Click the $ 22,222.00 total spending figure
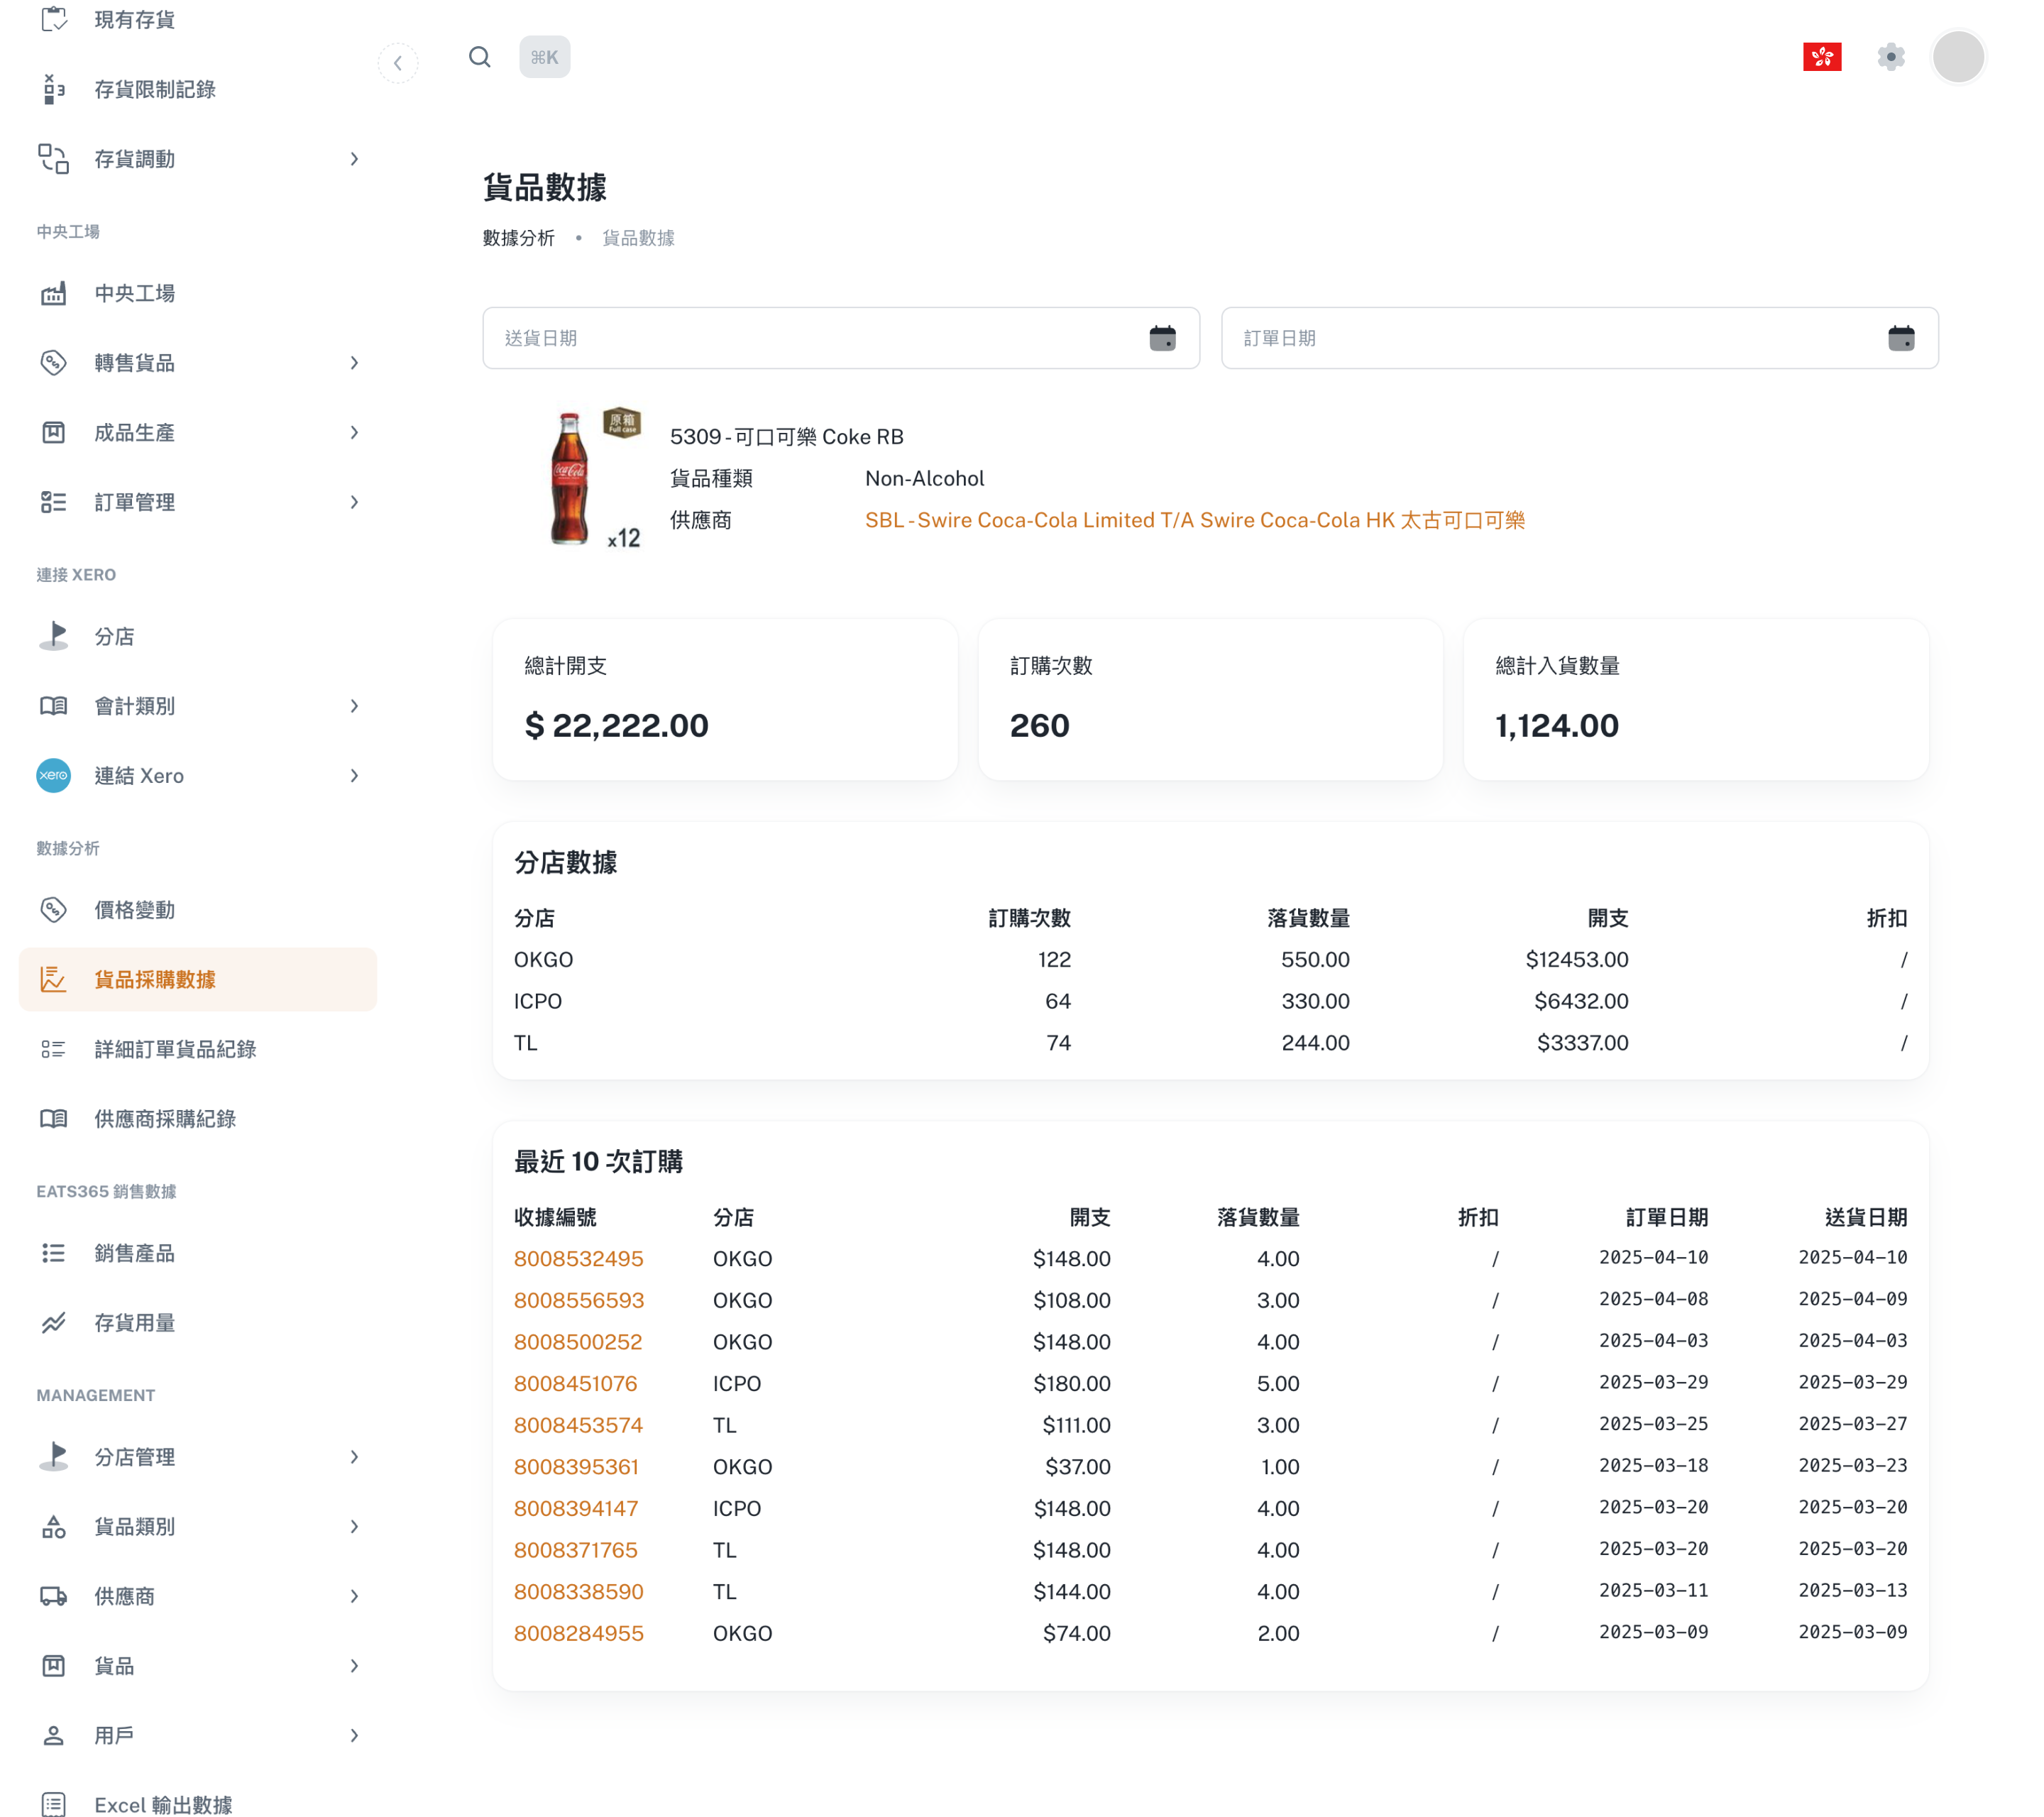 pos(617,725)
